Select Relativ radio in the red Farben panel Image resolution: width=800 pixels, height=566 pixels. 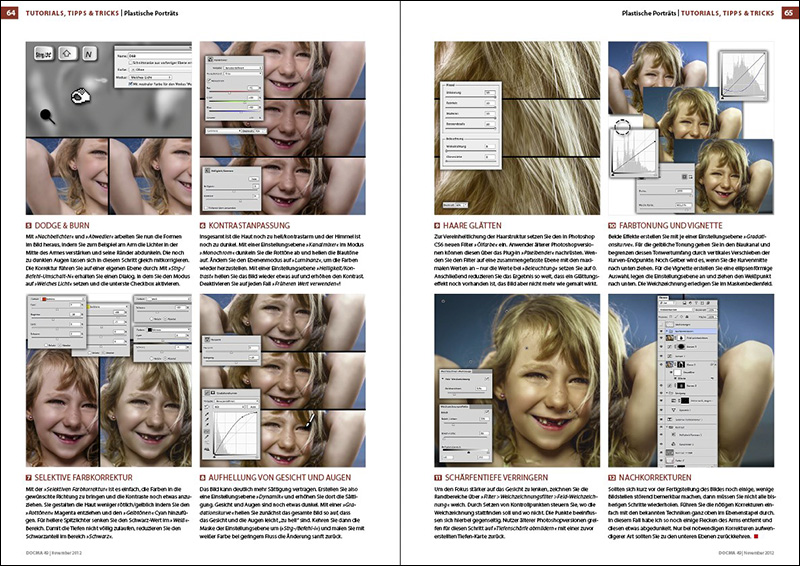[x=44, y=345]
